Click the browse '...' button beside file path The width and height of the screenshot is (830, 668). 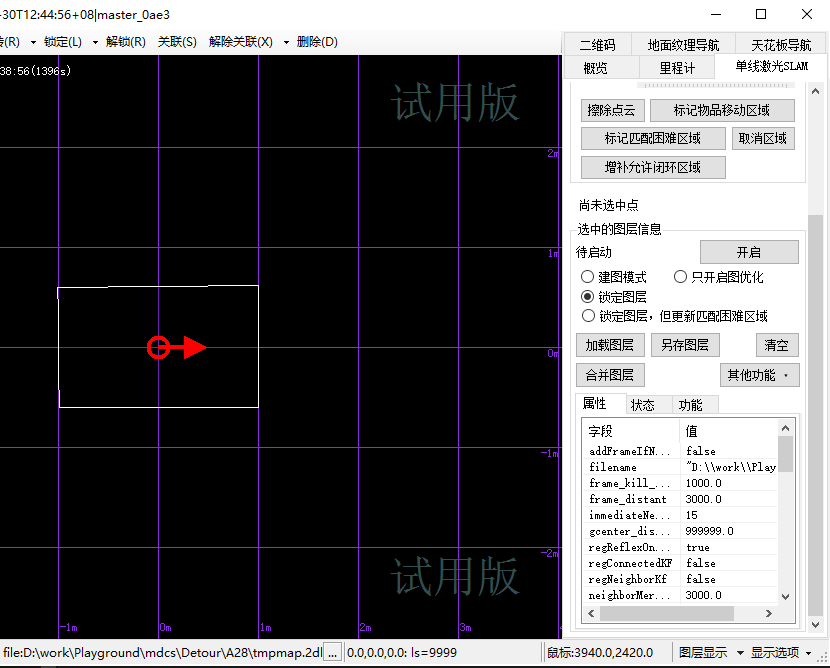(x=333, y=652)
